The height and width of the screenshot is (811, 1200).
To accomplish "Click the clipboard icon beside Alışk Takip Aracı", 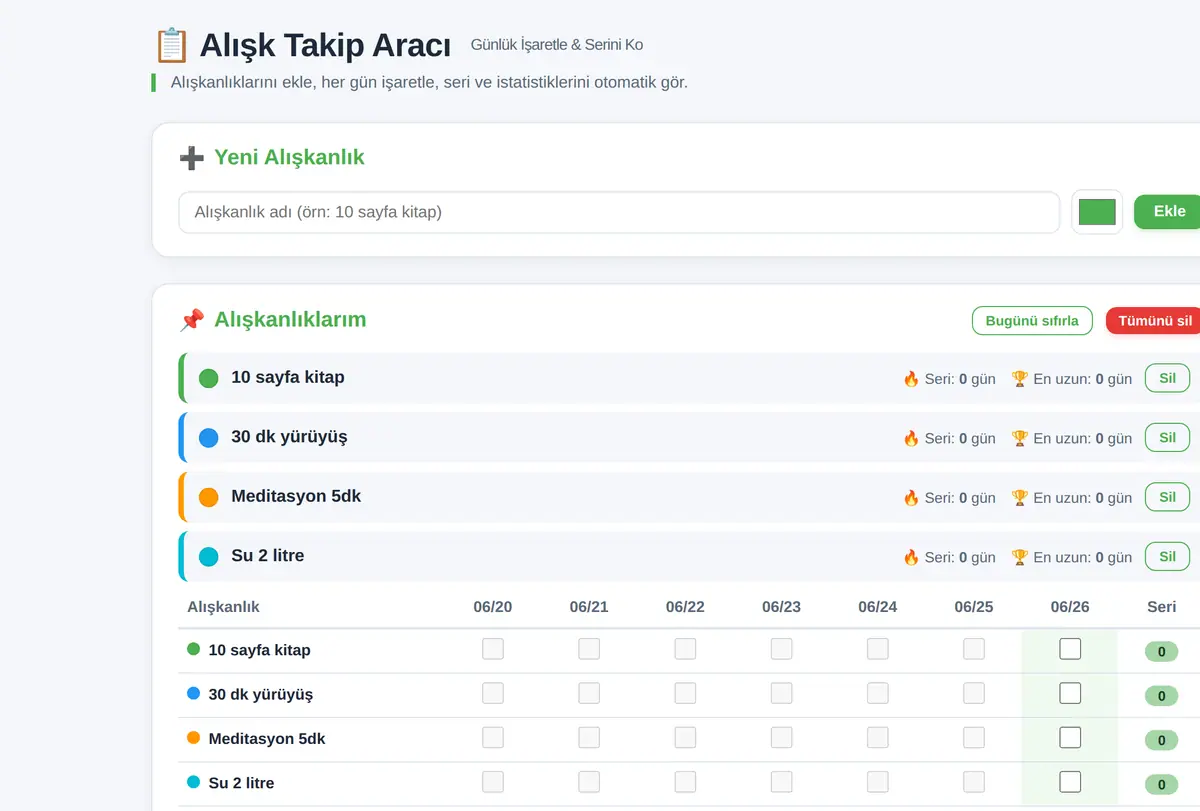I will point(171,45).
